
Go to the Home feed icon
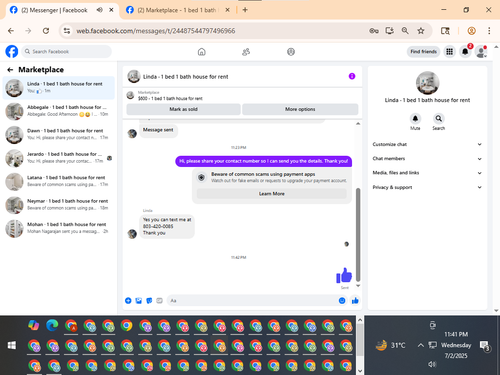tap(202, 52)
